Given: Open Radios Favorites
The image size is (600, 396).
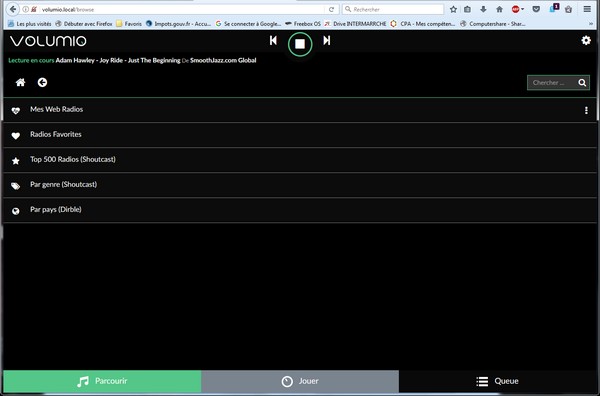Looking at the screenshot, I should pyautogui.click(x=300, y=135).
